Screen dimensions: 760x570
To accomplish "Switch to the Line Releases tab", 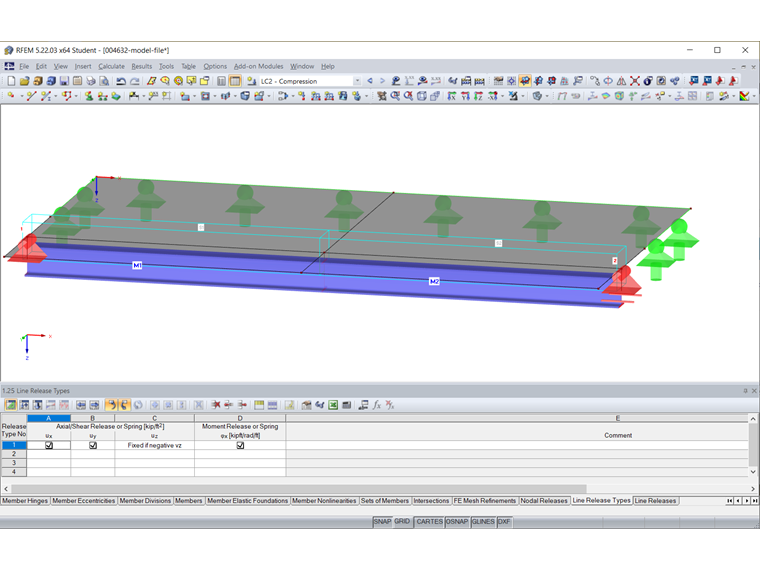I will click(x=655, y=501).
